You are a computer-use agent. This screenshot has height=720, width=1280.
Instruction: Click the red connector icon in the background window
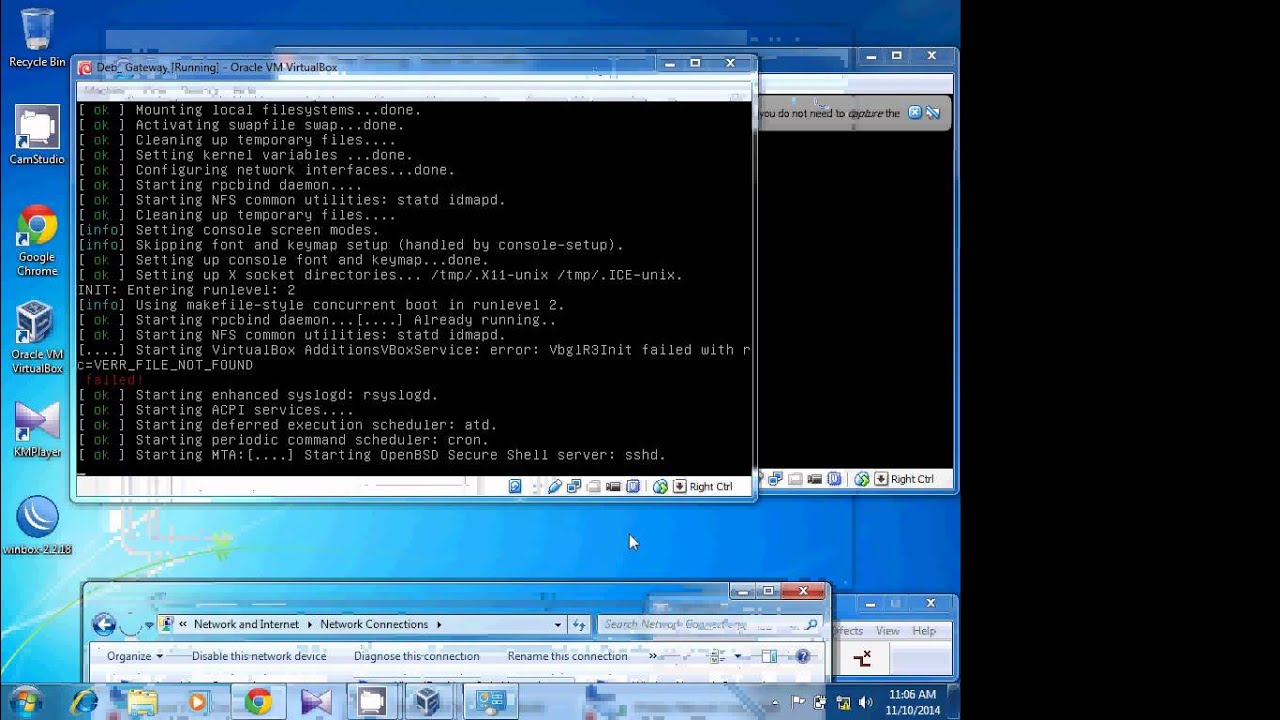pyautogui.click(x=862, y=658)
